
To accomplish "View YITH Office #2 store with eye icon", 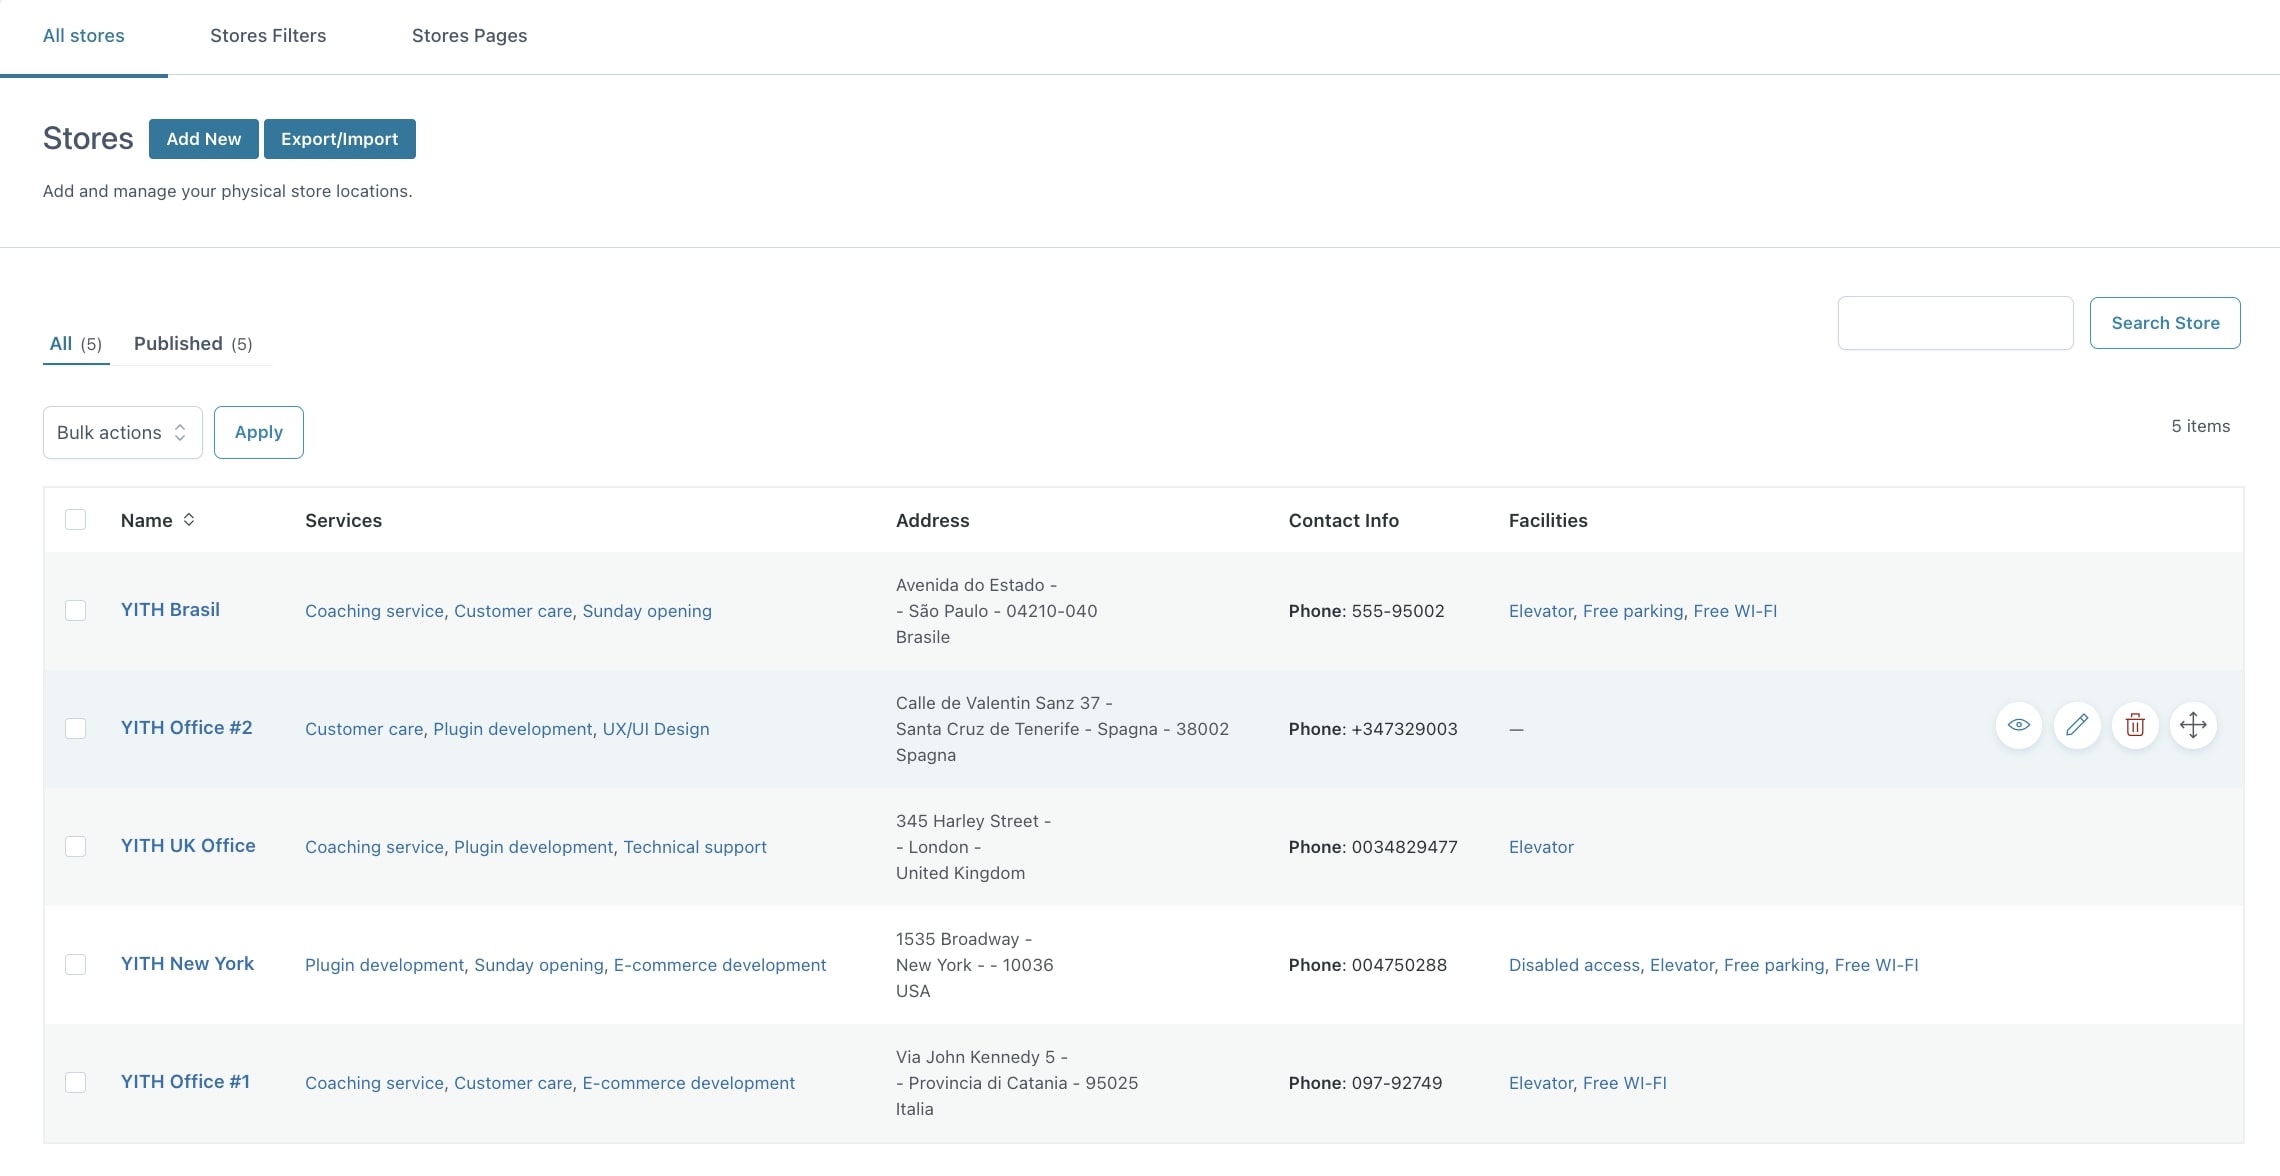I will pyautogui.click(x=2019, y=725).
